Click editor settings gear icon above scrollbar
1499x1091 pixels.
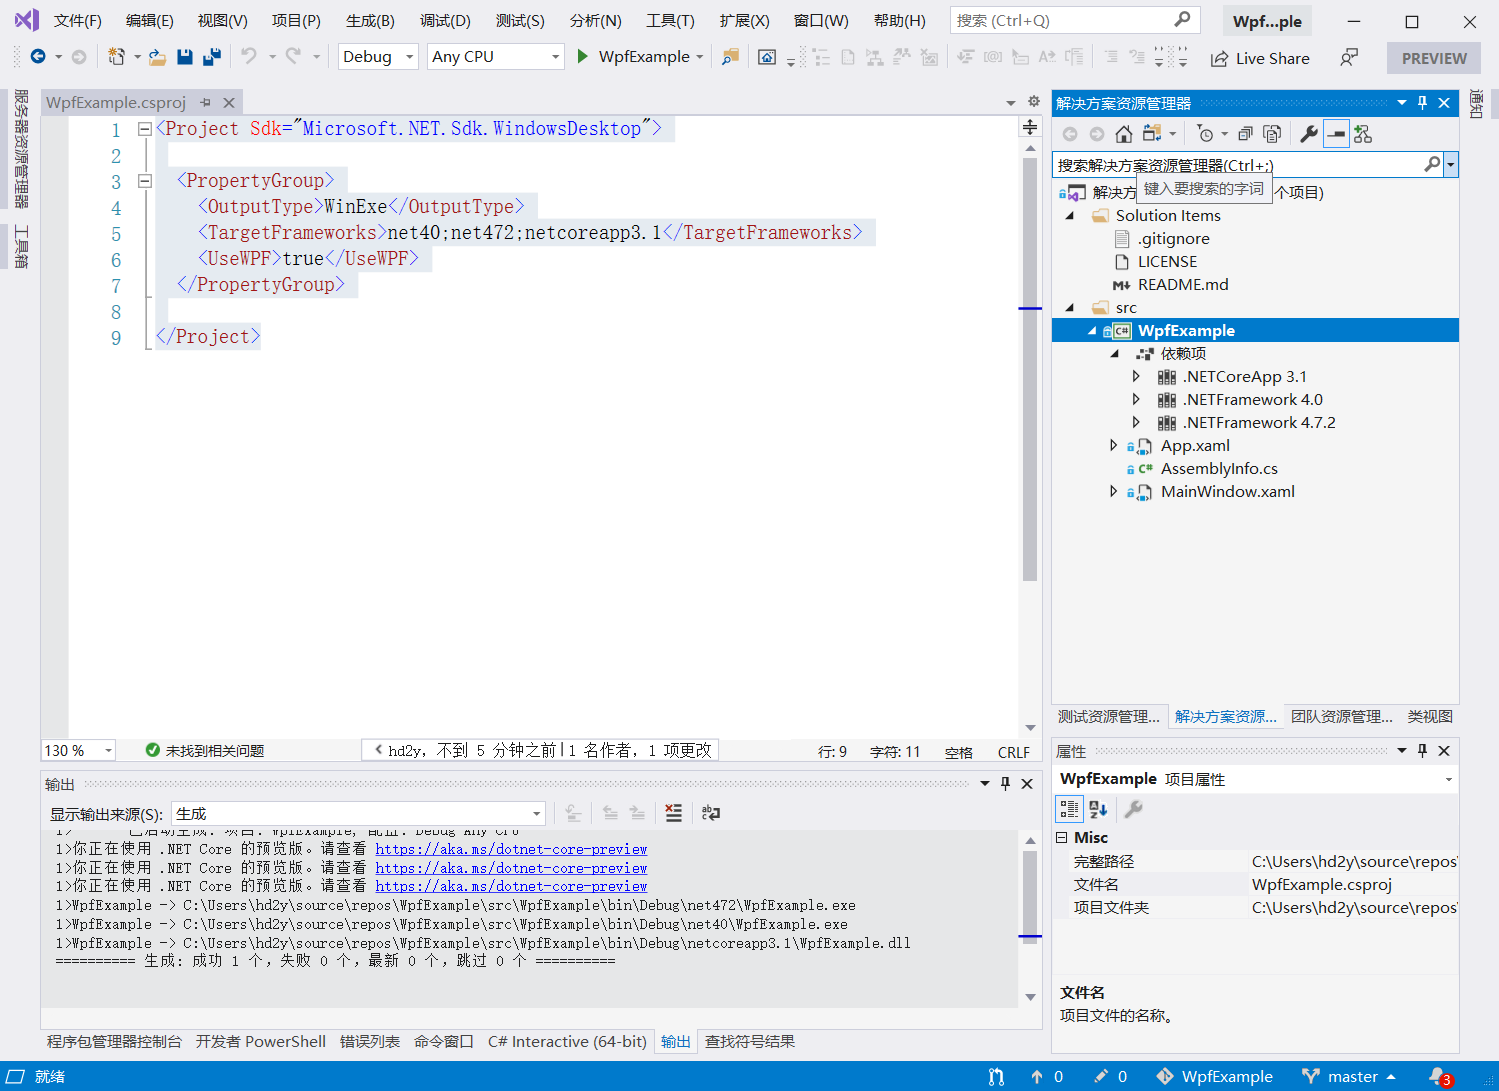click(x=1034, y=101)
